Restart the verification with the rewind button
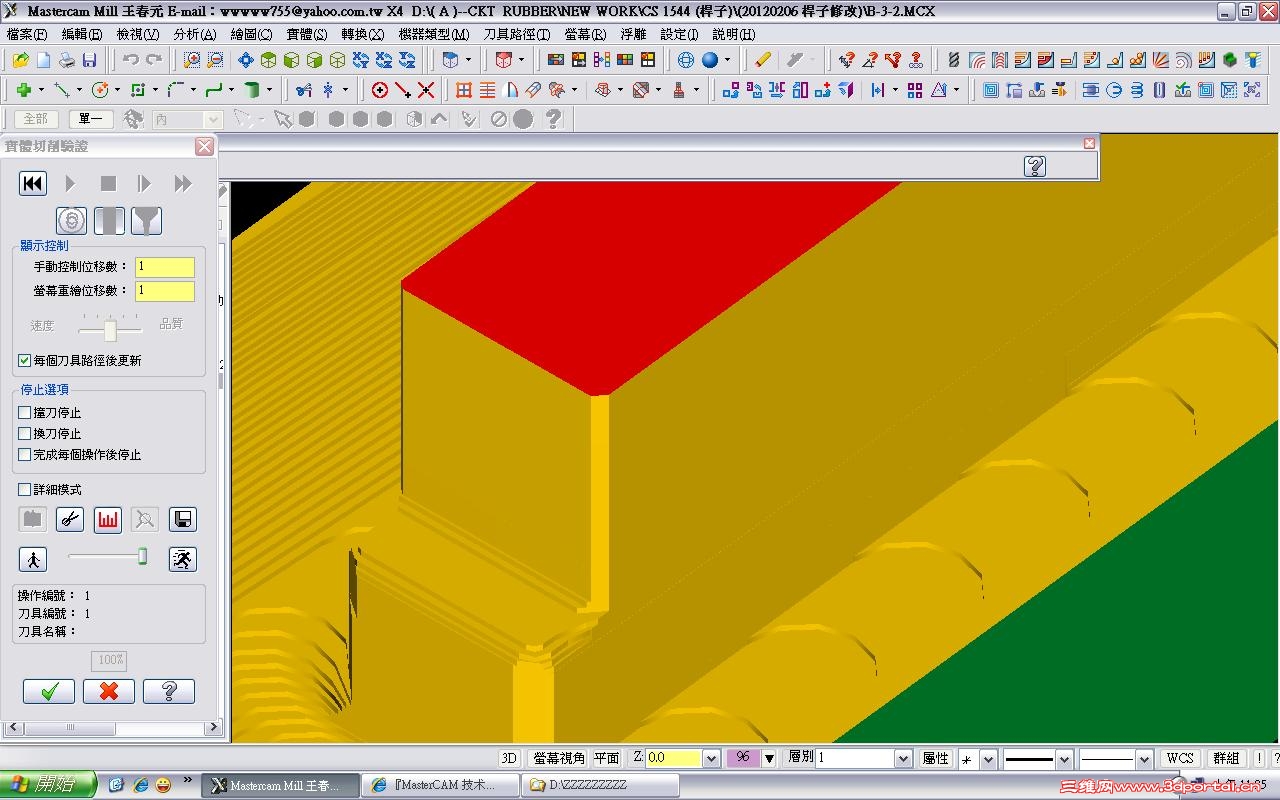The height and width of the screenshot is (800, 1280). (x=33, y=183)
